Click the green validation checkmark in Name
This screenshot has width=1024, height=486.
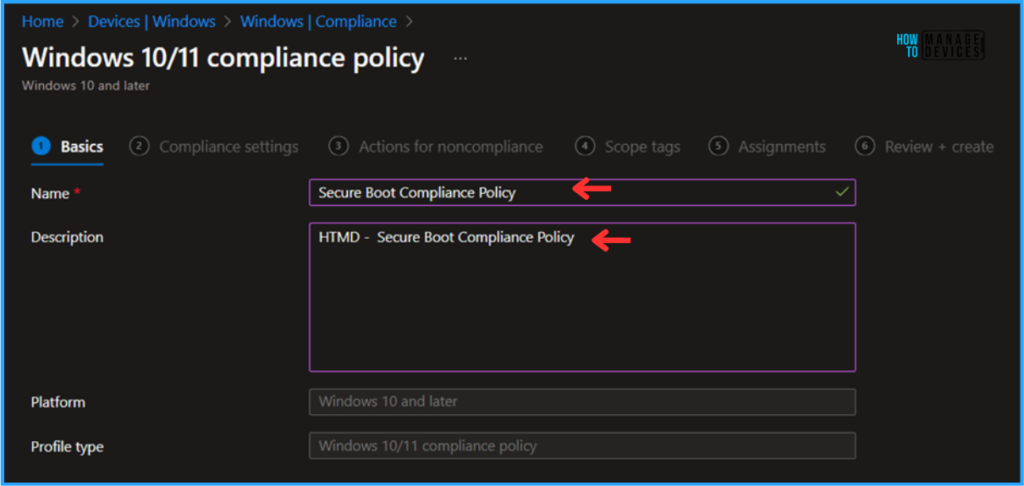pos(842,192)
